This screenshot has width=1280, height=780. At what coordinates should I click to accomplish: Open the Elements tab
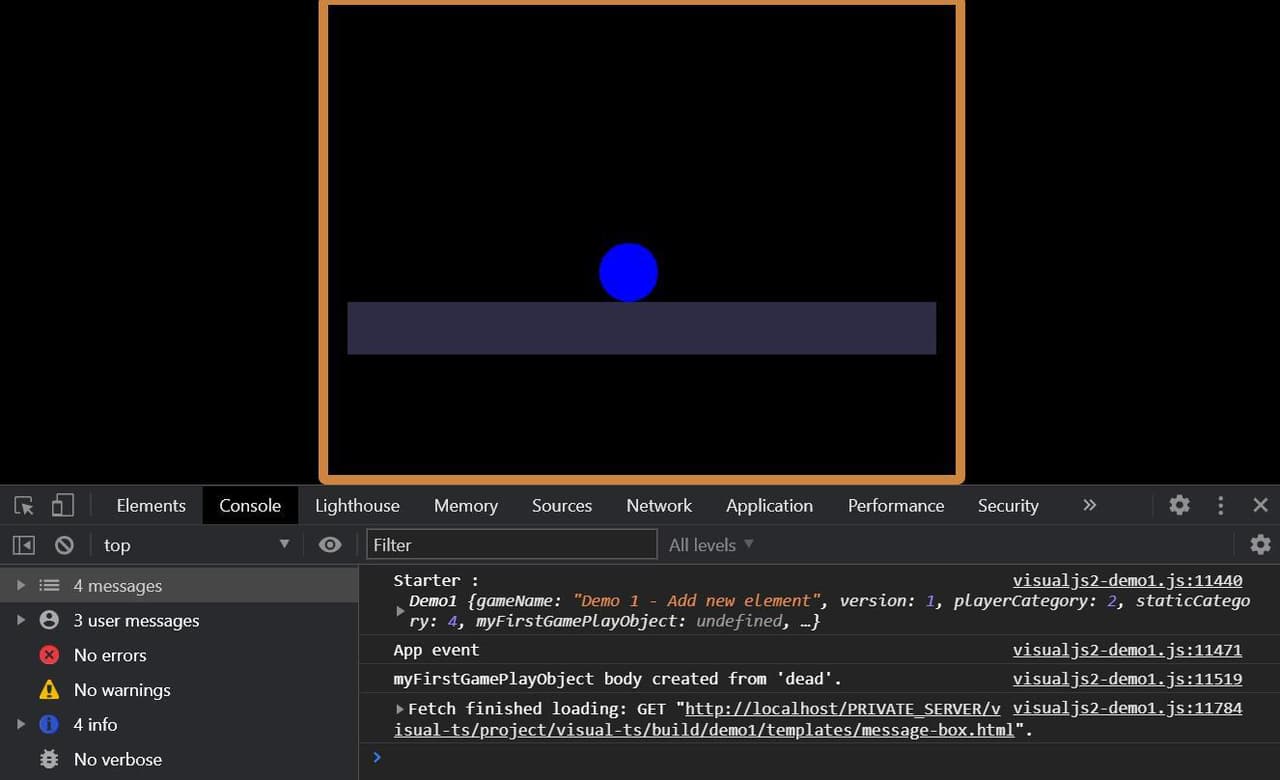tap(151, 505)
